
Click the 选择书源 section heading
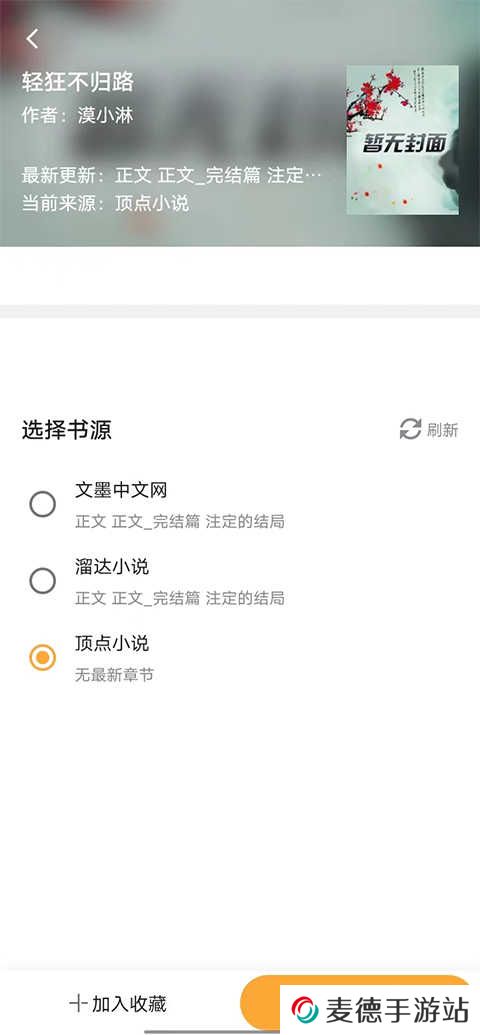pos(67,430)
